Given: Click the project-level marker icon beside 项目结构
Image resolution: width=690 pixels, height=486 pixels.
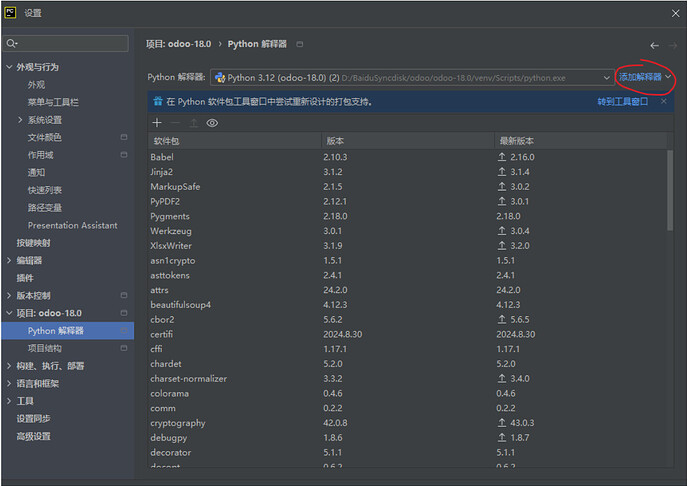Looking at the screenshot, I should (124, 348).
